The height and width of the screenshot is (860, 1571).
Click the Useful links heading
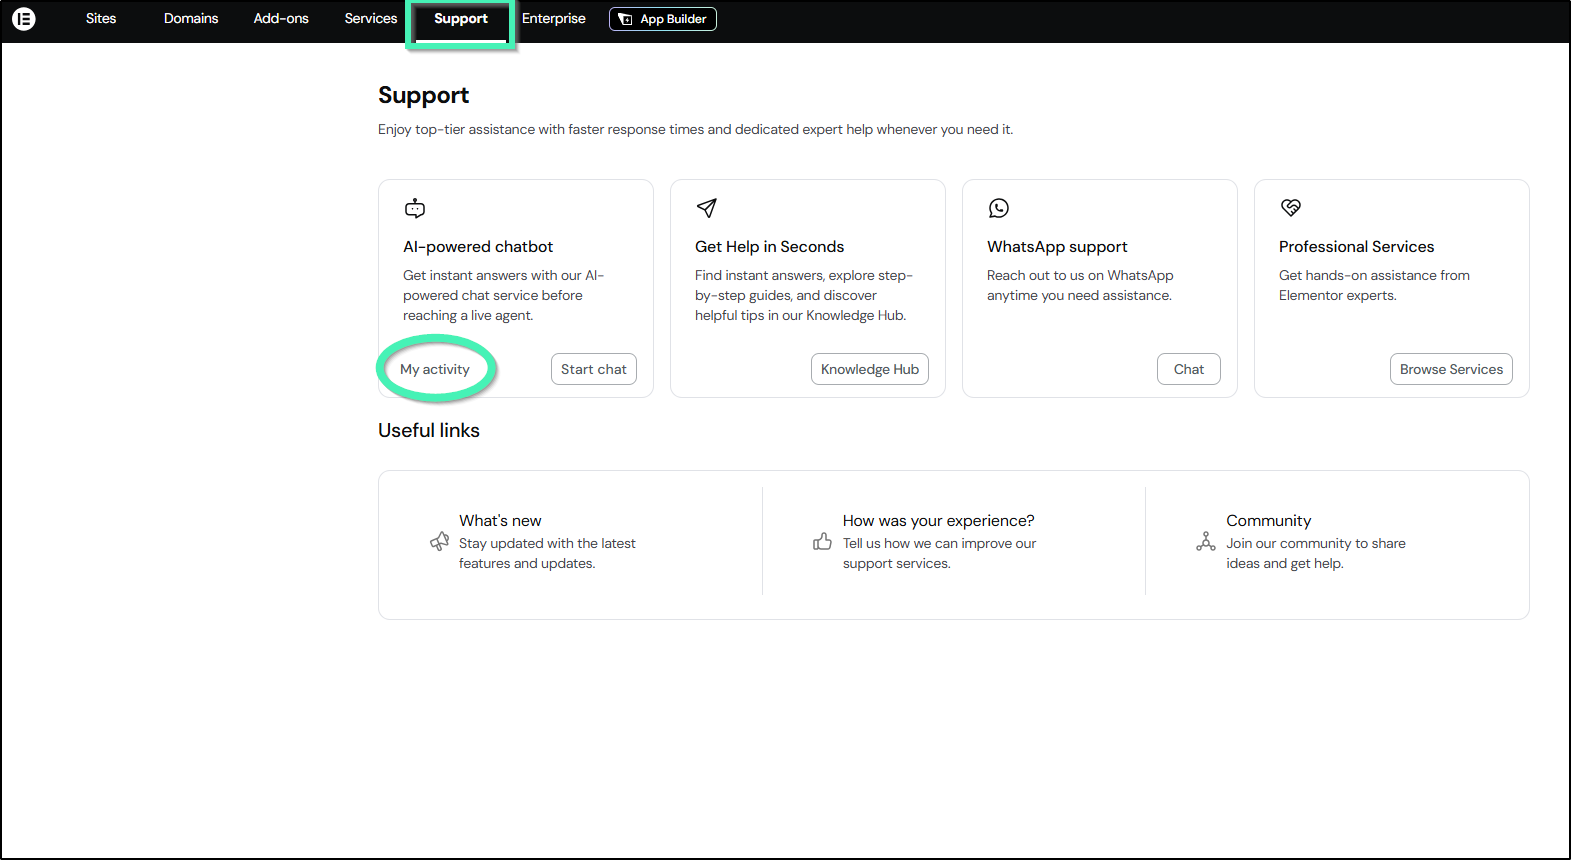pos(429,430)
